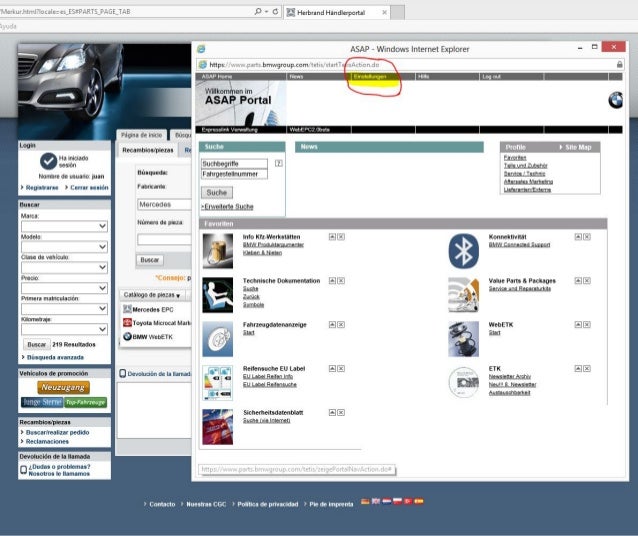
Task: Remove Value Parts & Packages from favorites
Action: click(587, 281)
